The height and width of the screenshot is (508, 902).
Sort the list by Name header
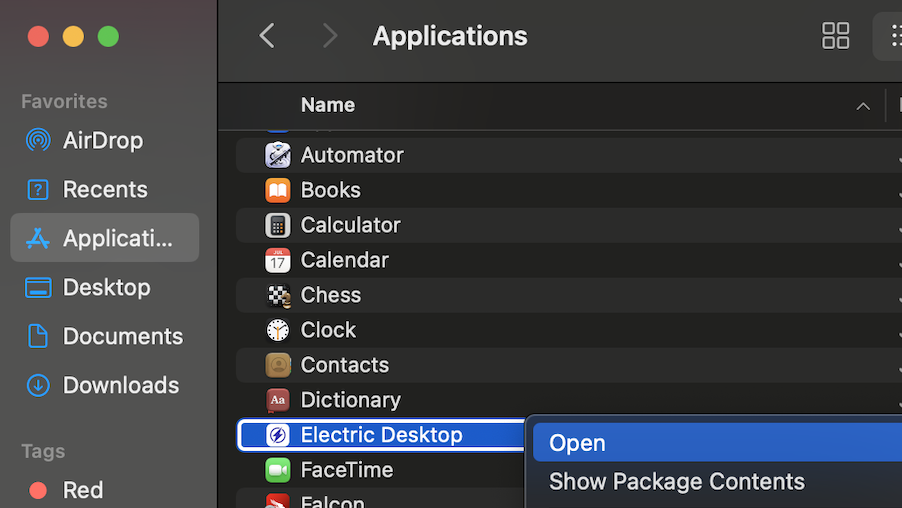click(328, 105)
